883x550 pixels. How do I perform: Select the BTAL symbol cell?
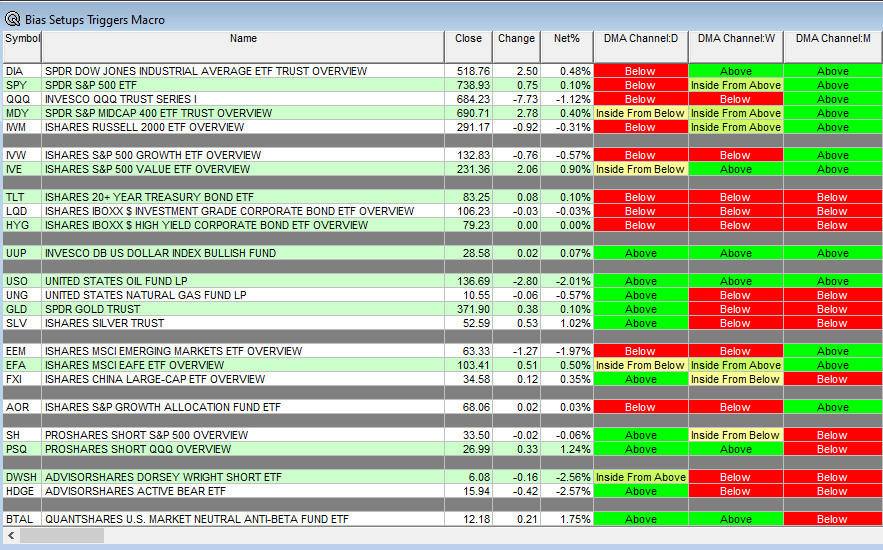pyautogui.click(x=22, y=519)
